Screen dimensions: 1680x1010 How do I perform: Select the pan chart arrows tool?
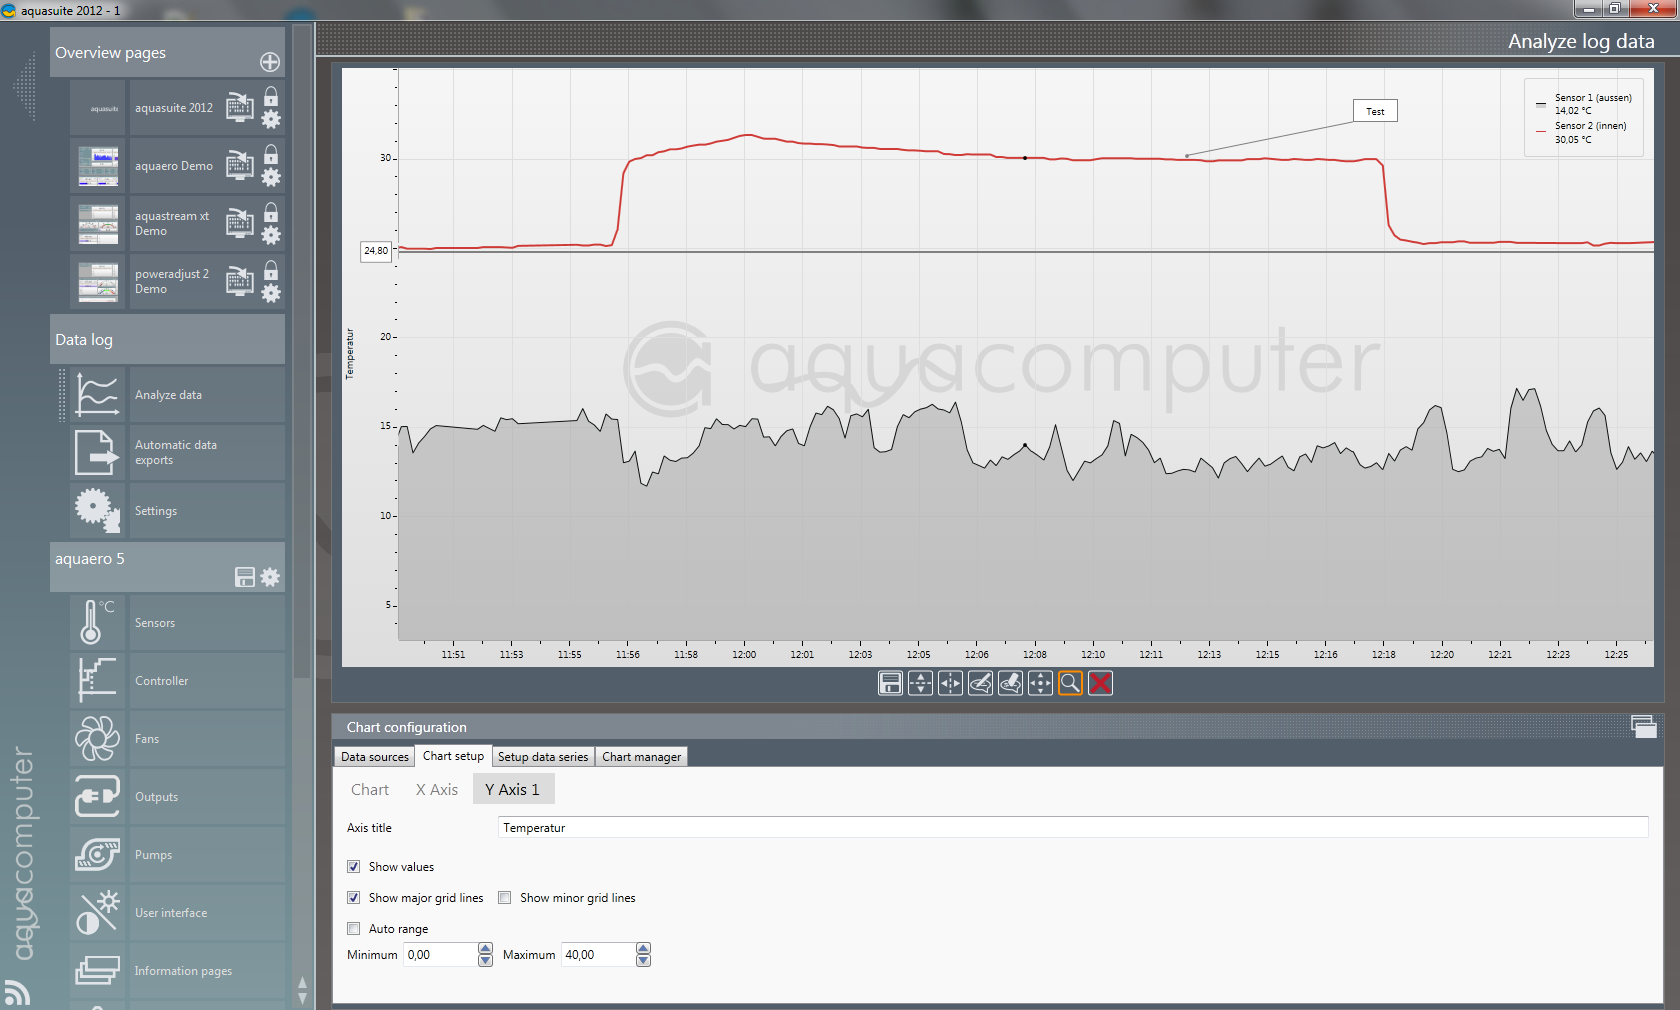pyautogui.click(x=1040, y=683)
